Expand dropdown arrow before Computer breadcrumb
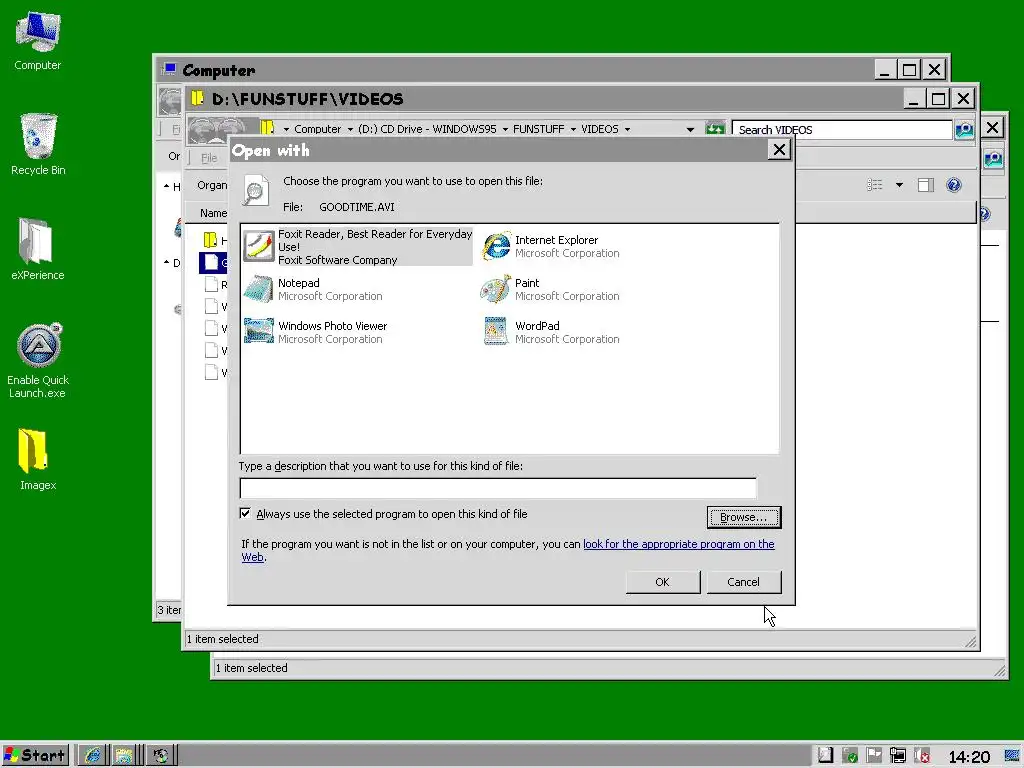 tap(286, 129)
